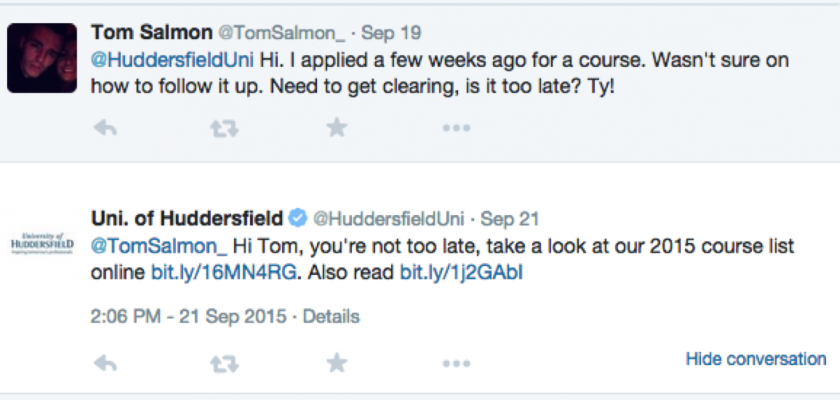Click the @HuddersfieldUni mention in Tom's tweet

[x=154, y=60]
